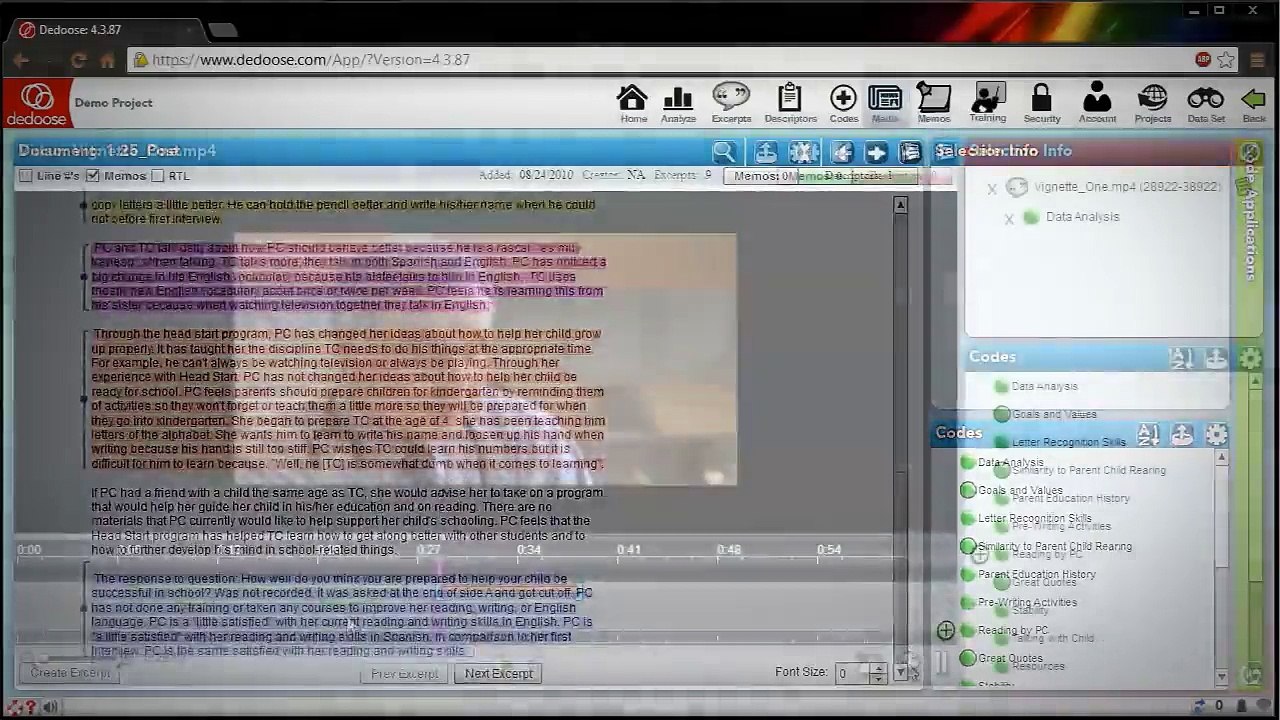
Task: Open the Training section
Action: tap(987, 104)
